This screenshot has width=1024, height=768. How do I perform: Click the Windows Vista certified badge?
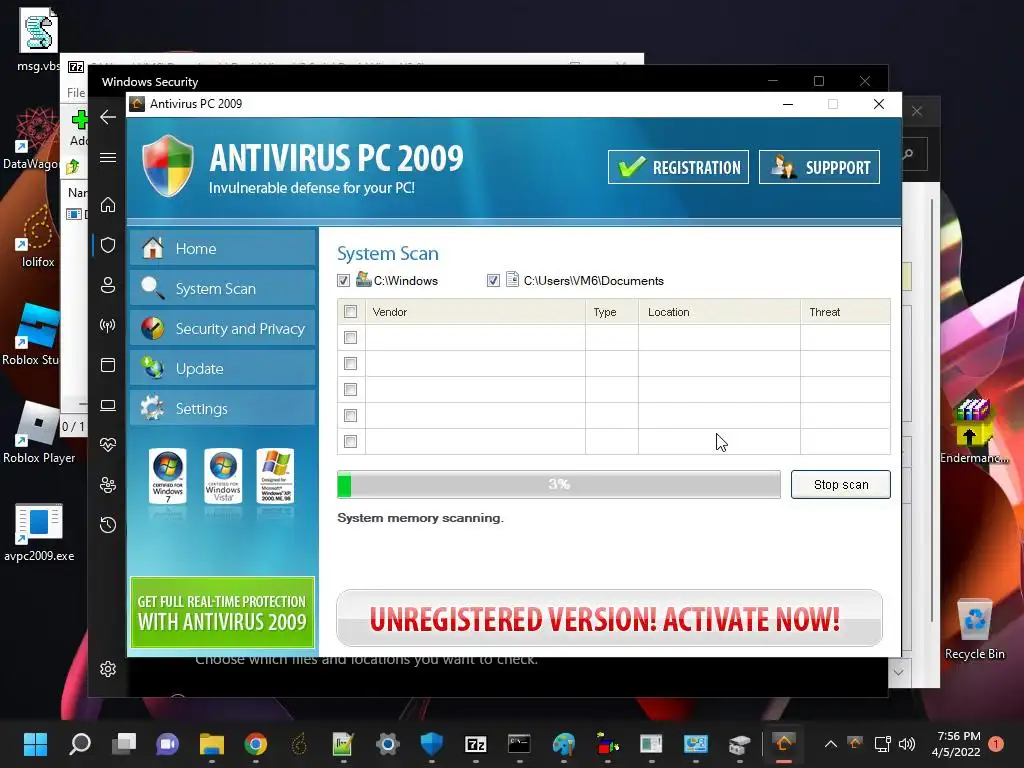pyautogui.click(x=223, y=476)
